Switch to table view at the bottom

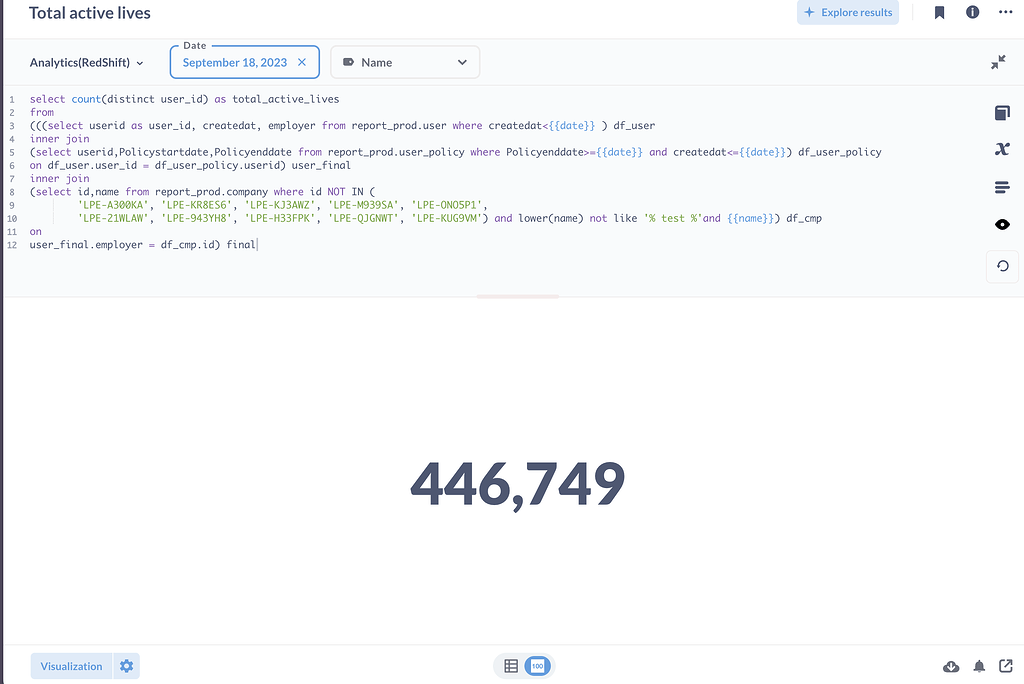[511, 665]
